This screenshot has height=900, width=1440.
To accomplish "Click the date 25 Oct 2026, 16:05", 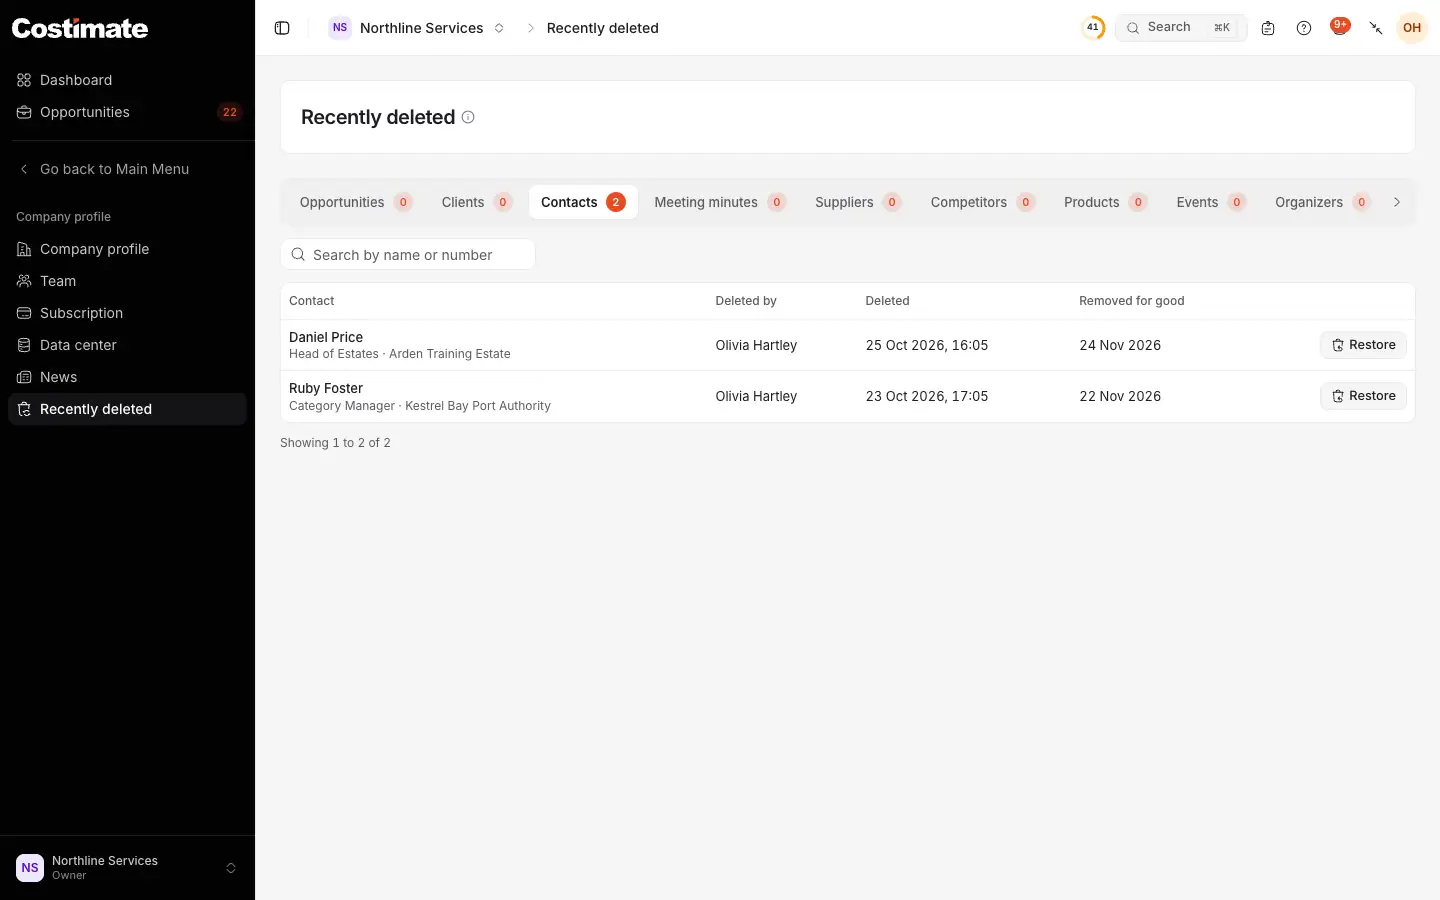I will pyautogui.click(x=927, y=345).
